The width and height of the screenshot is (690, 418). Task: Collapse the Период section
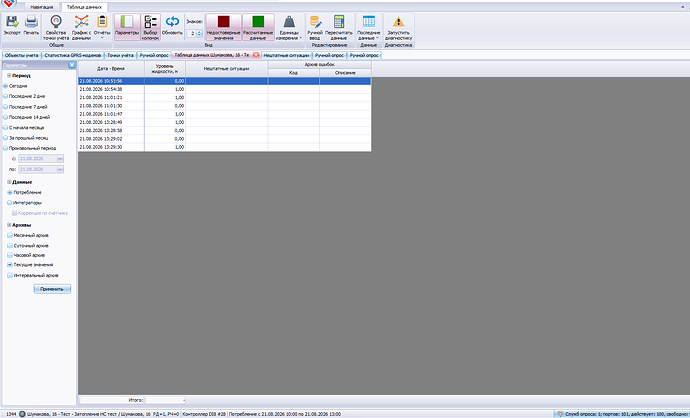pyautogui.click(x=9, y=76)
